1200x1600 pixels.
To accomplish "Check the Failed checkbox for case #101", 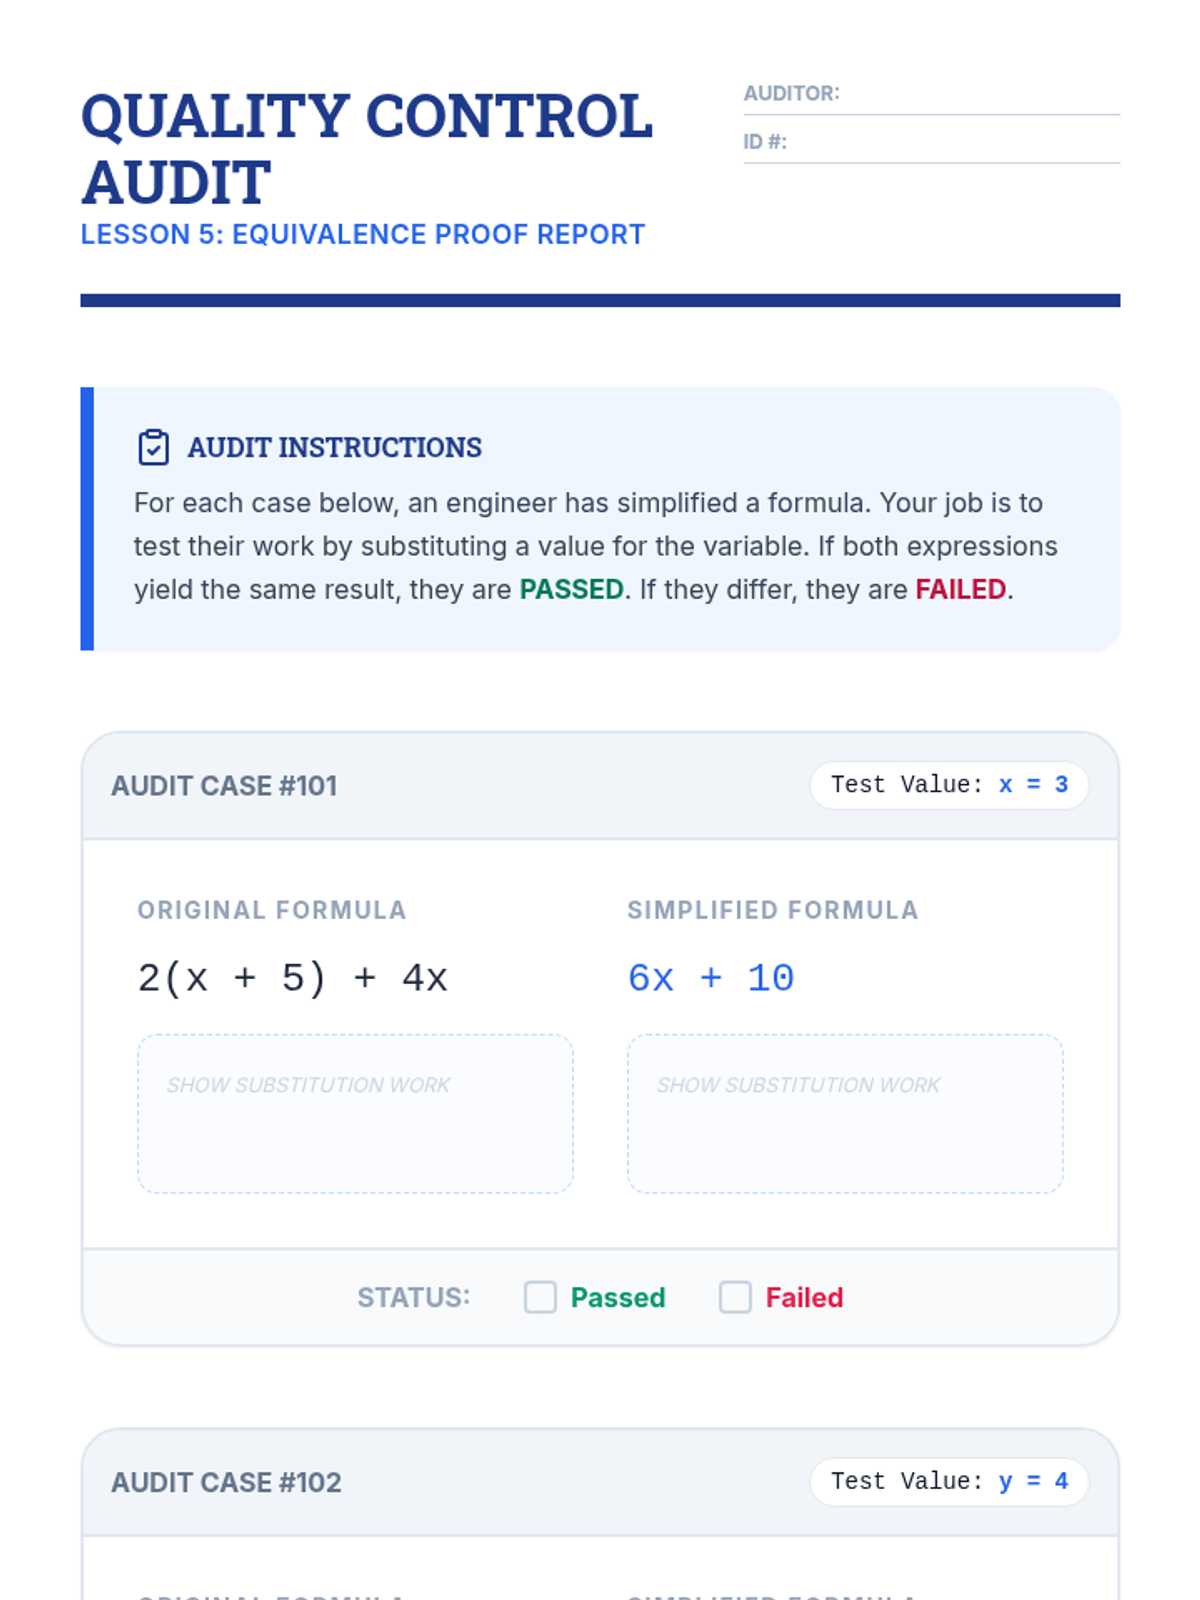I will pyautogui.click(x=735, y=1297).
